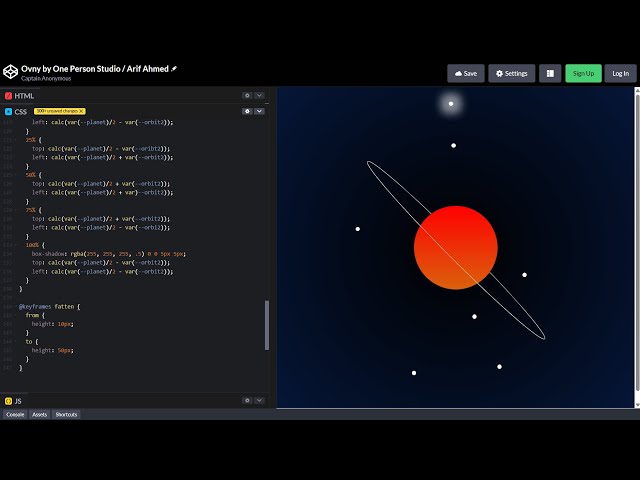Screen dimensions: 640x480
Task: Click the CSS editor vertical scrollbar thumb
Action: tap(267, 325)
